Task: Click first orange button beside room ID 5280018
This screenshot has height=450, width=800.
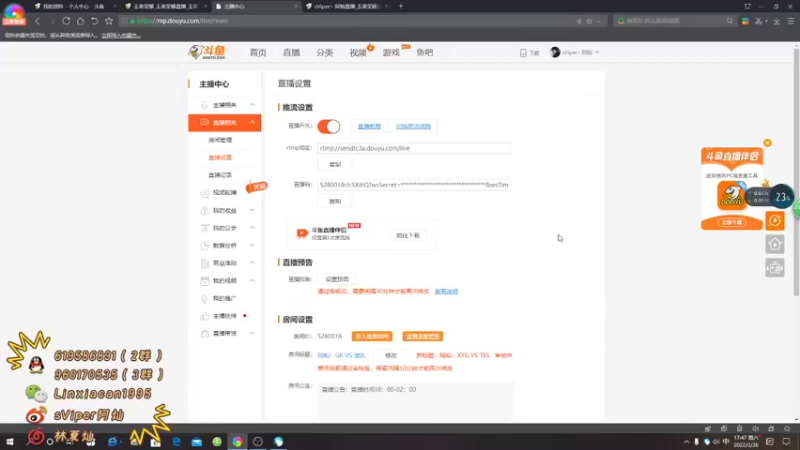Action: pos(372,336)
